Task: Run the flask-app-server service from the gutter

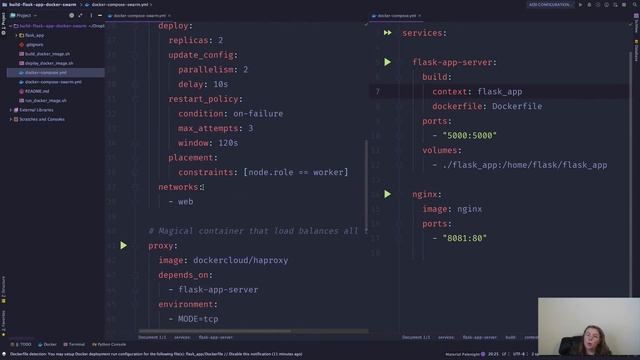Action: (387, 62)
